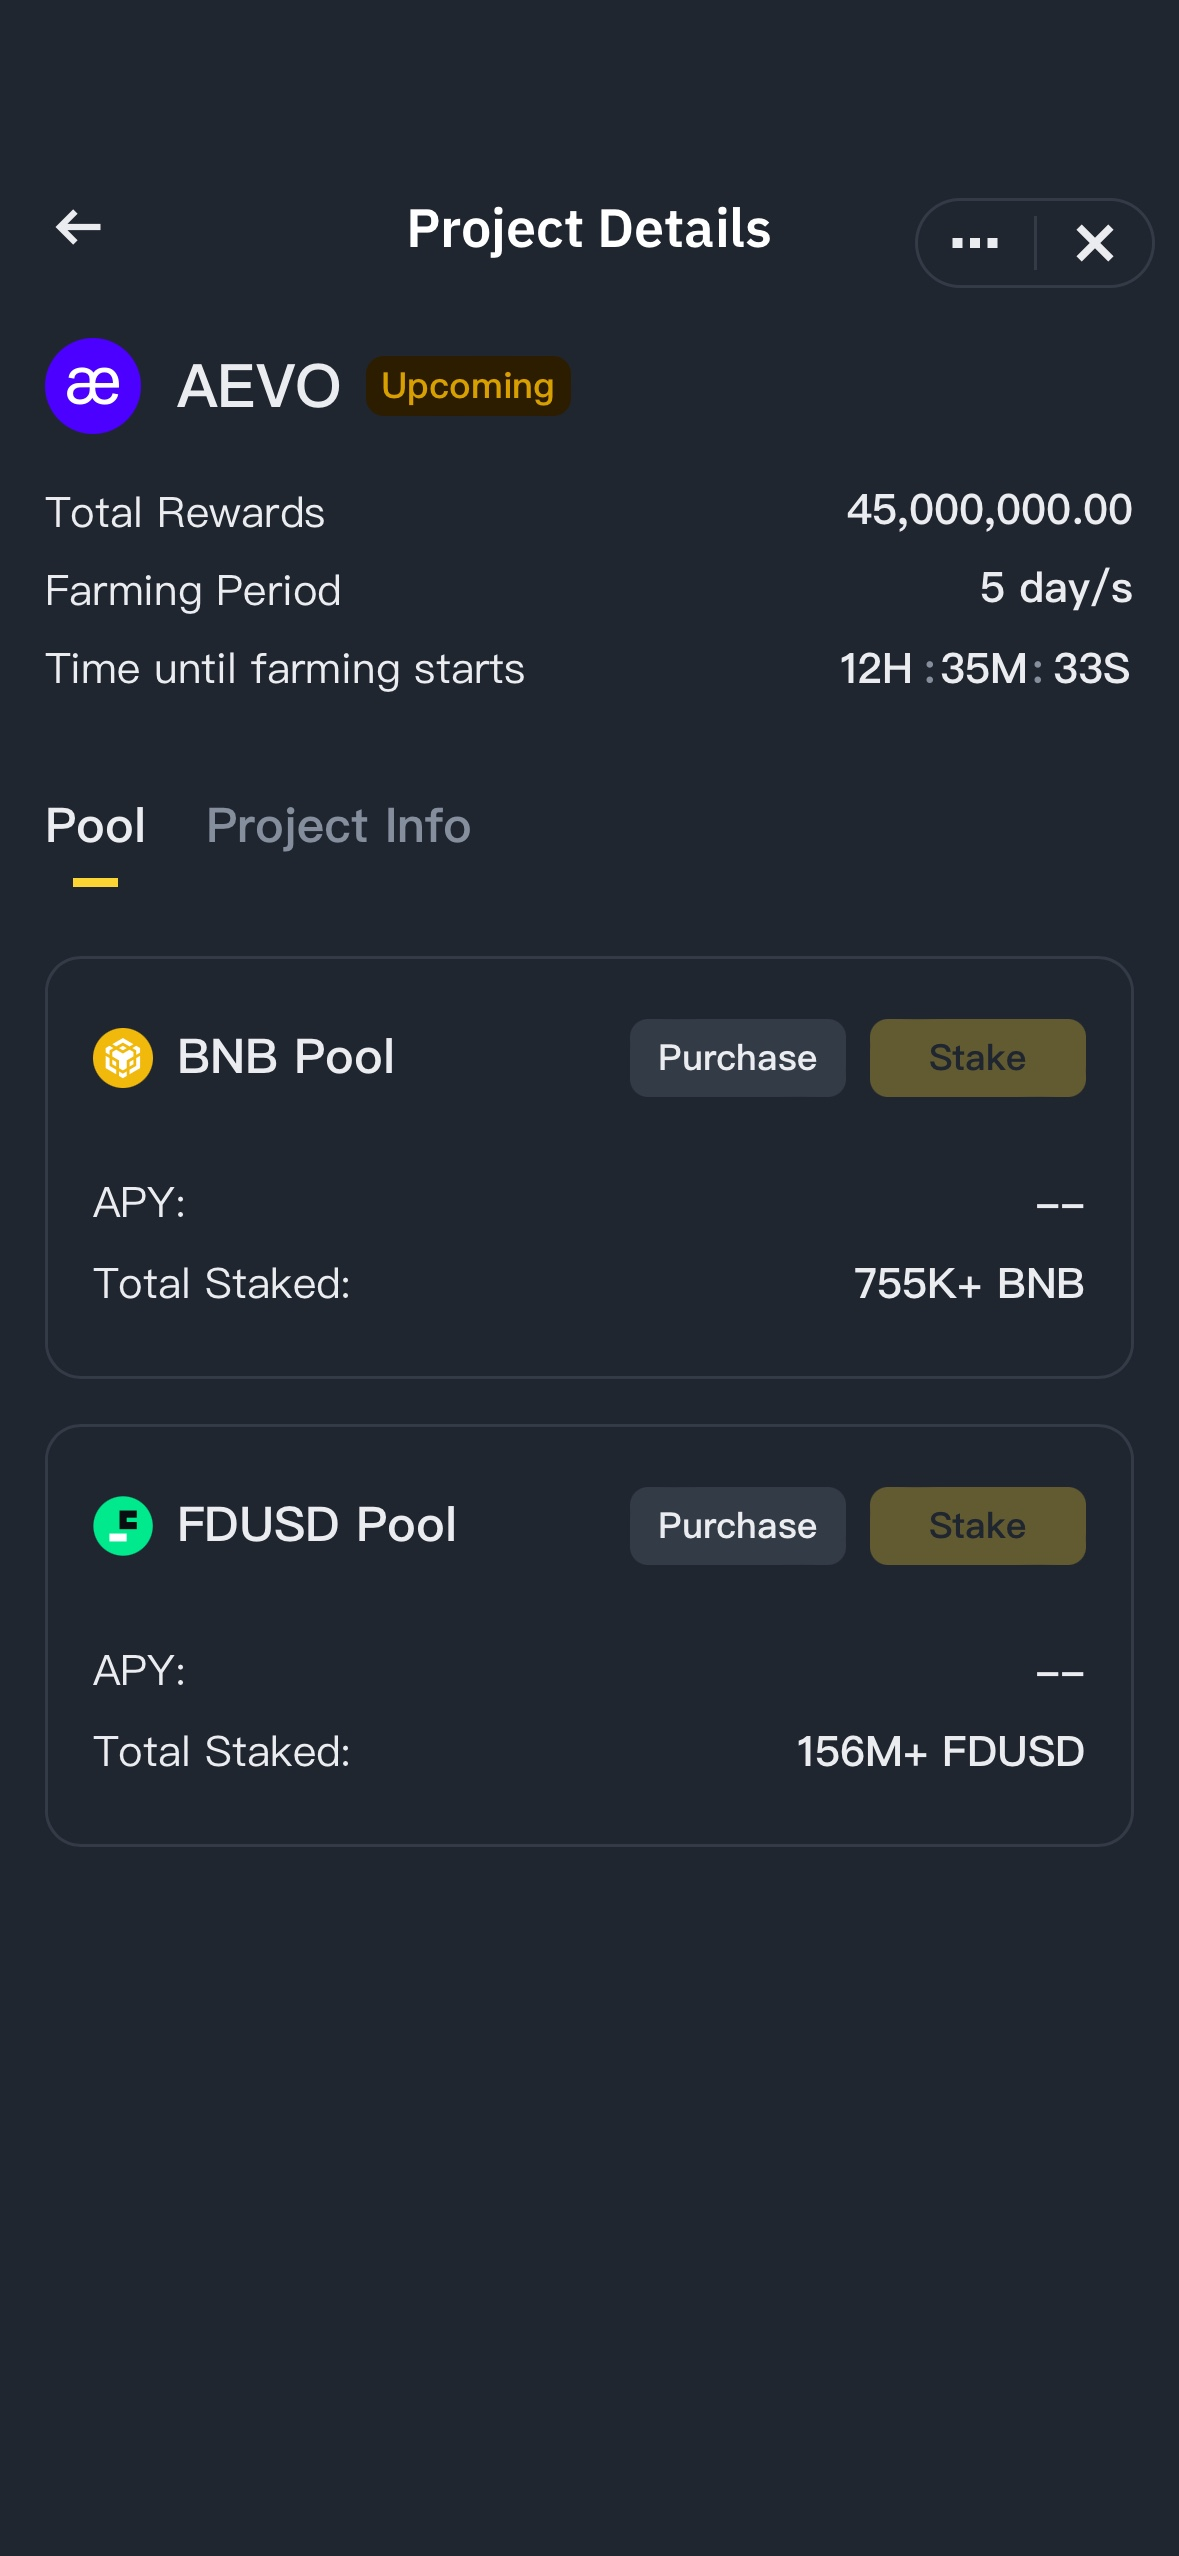
Task: Switch to the Project Info tab
Action: 339,826
